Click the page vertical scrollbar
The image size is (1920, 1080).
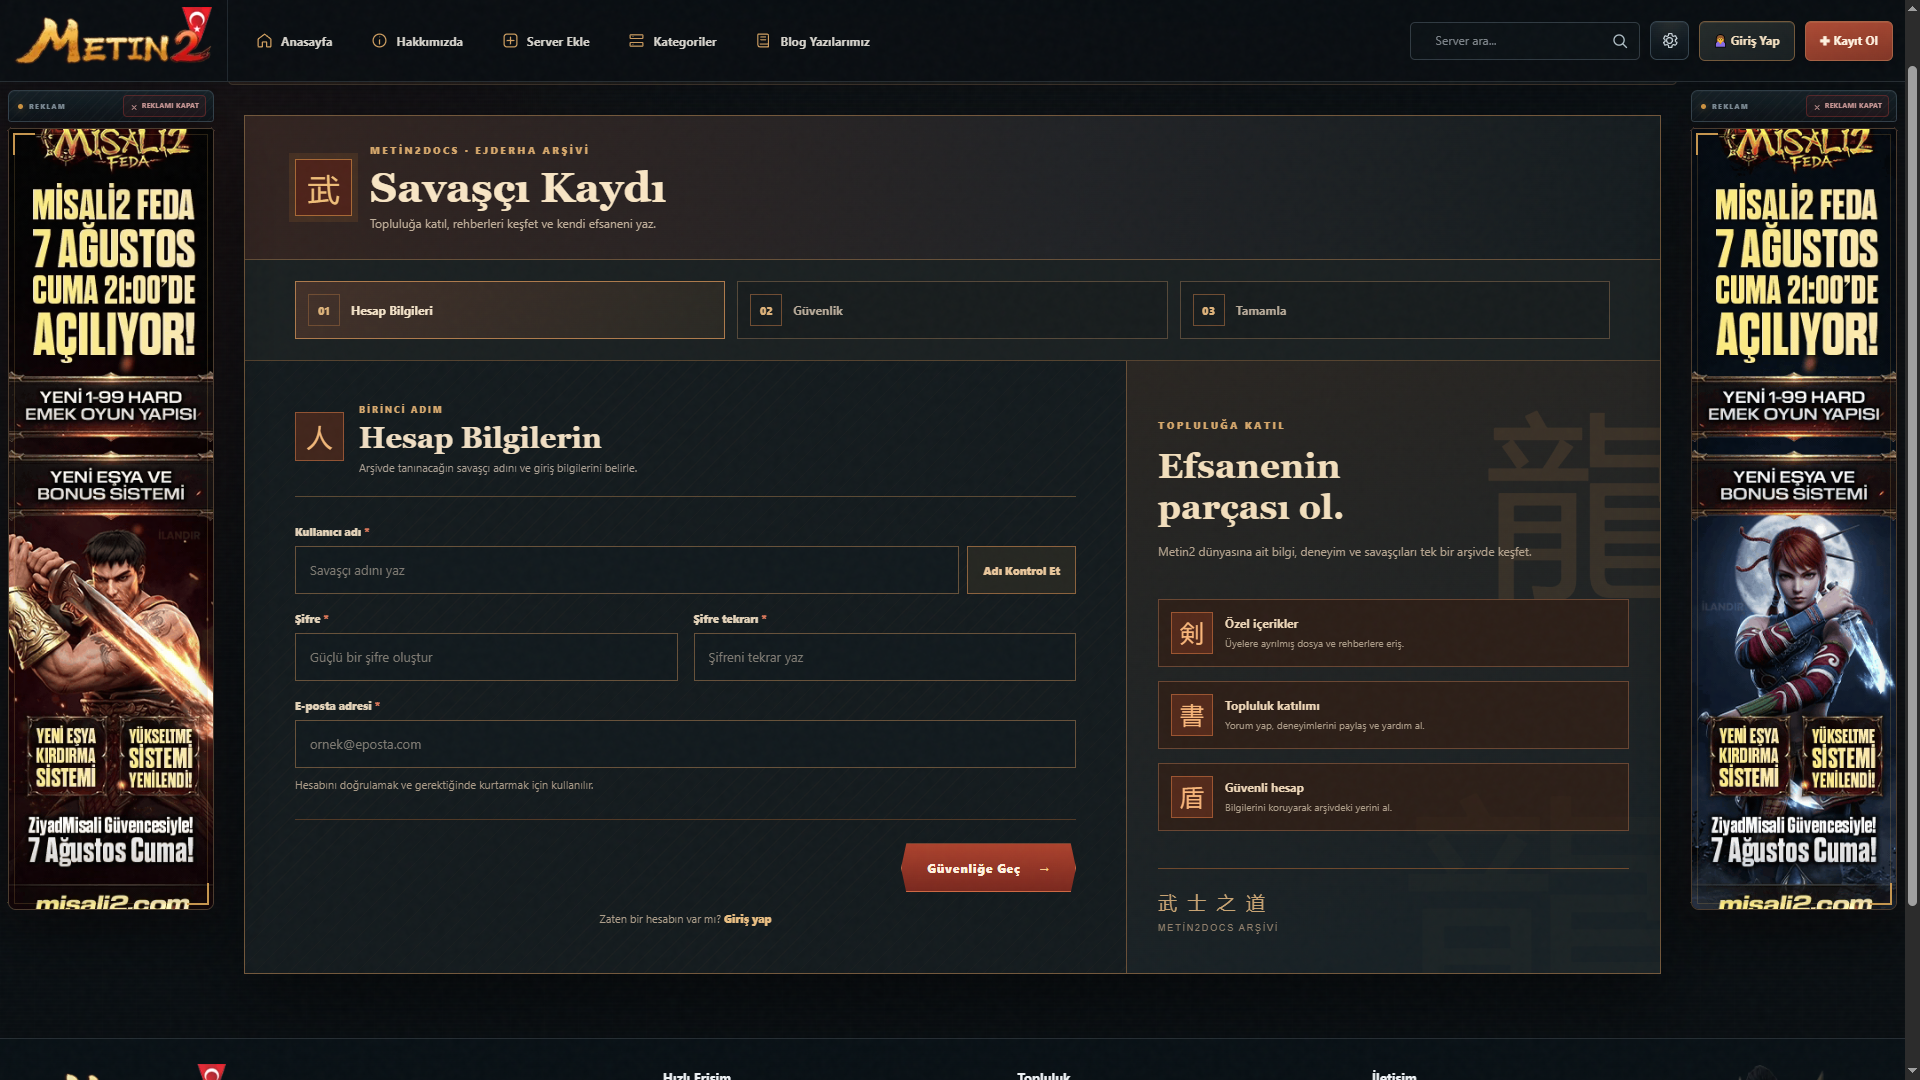pos(1912,485)
